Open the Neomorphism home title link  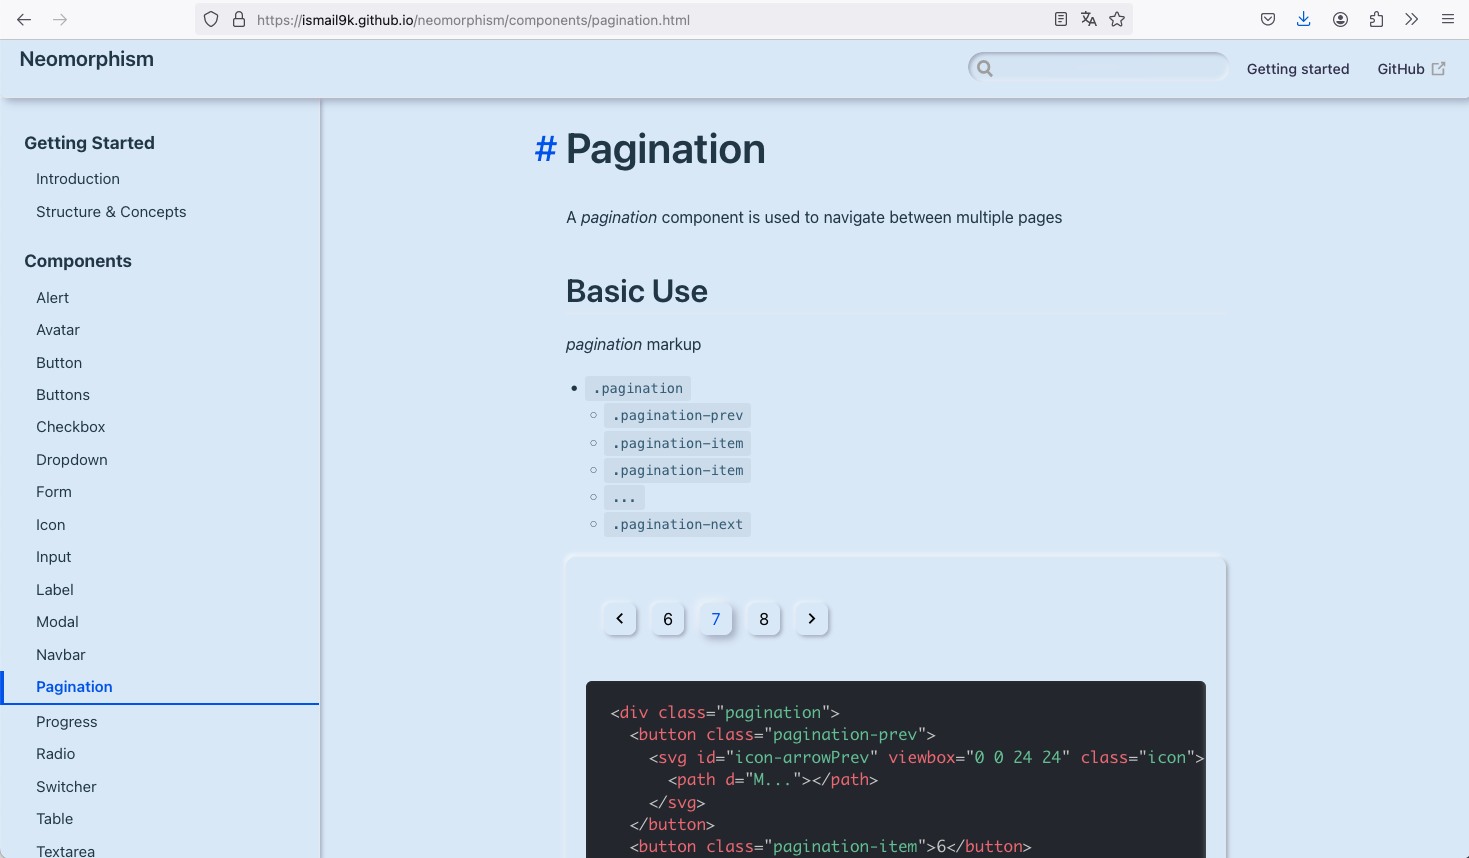pyautogui.click(x=87, y=59)
